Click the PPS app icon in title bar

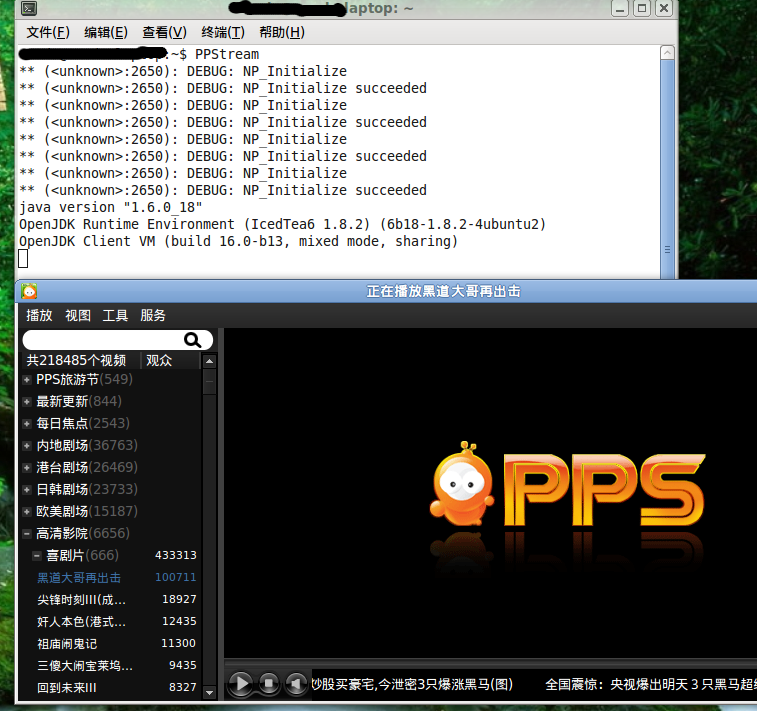point(29,292)
